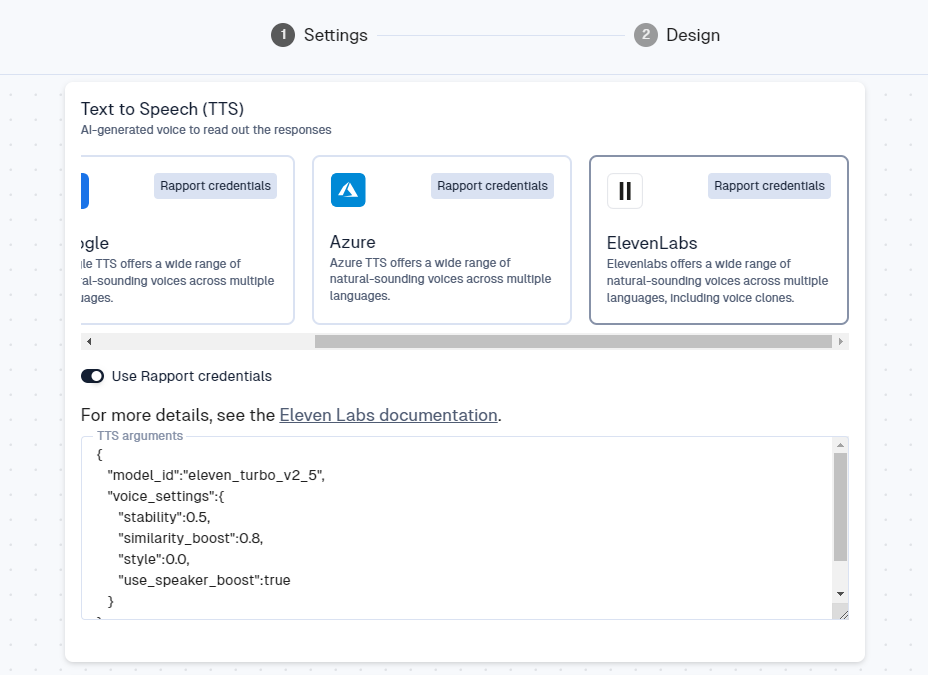This screenshot has height=675, width=928.
Task: Click the AI-generated voice subtitle text
Action: pyautogui.click(x=206, y=130)
